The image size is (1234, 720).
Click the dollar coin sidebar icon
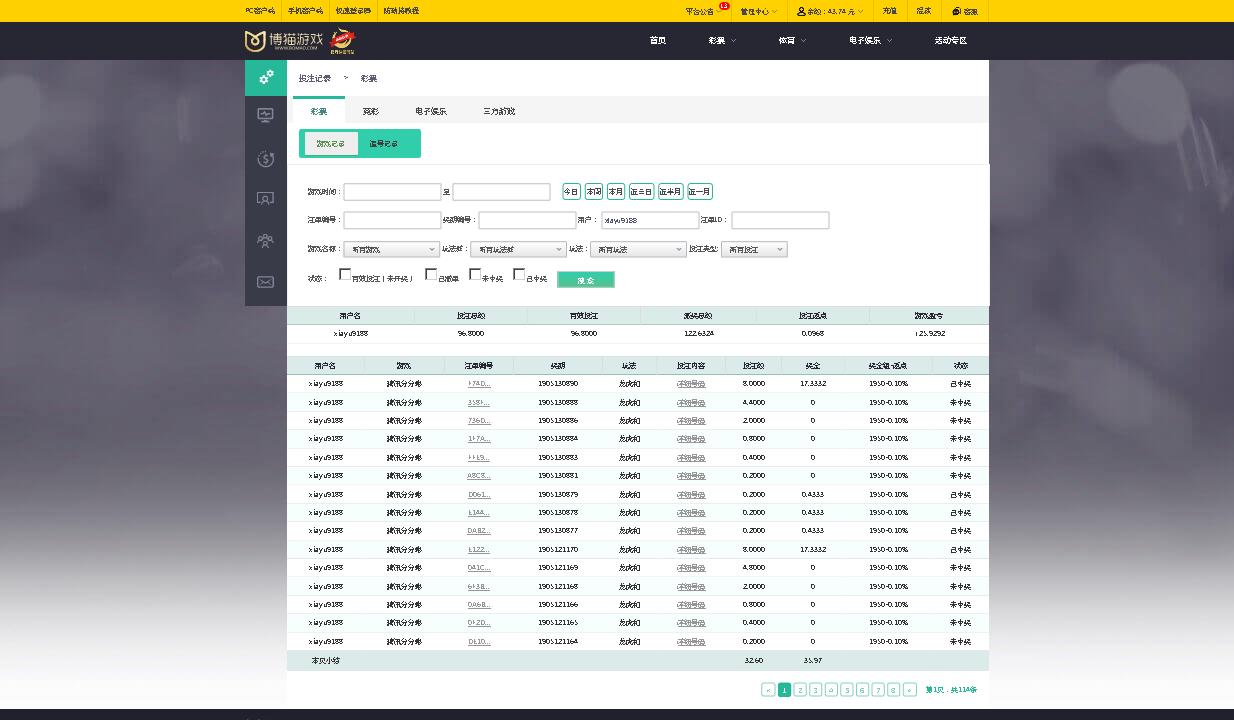pyautogui.click(x=266, y=158)
